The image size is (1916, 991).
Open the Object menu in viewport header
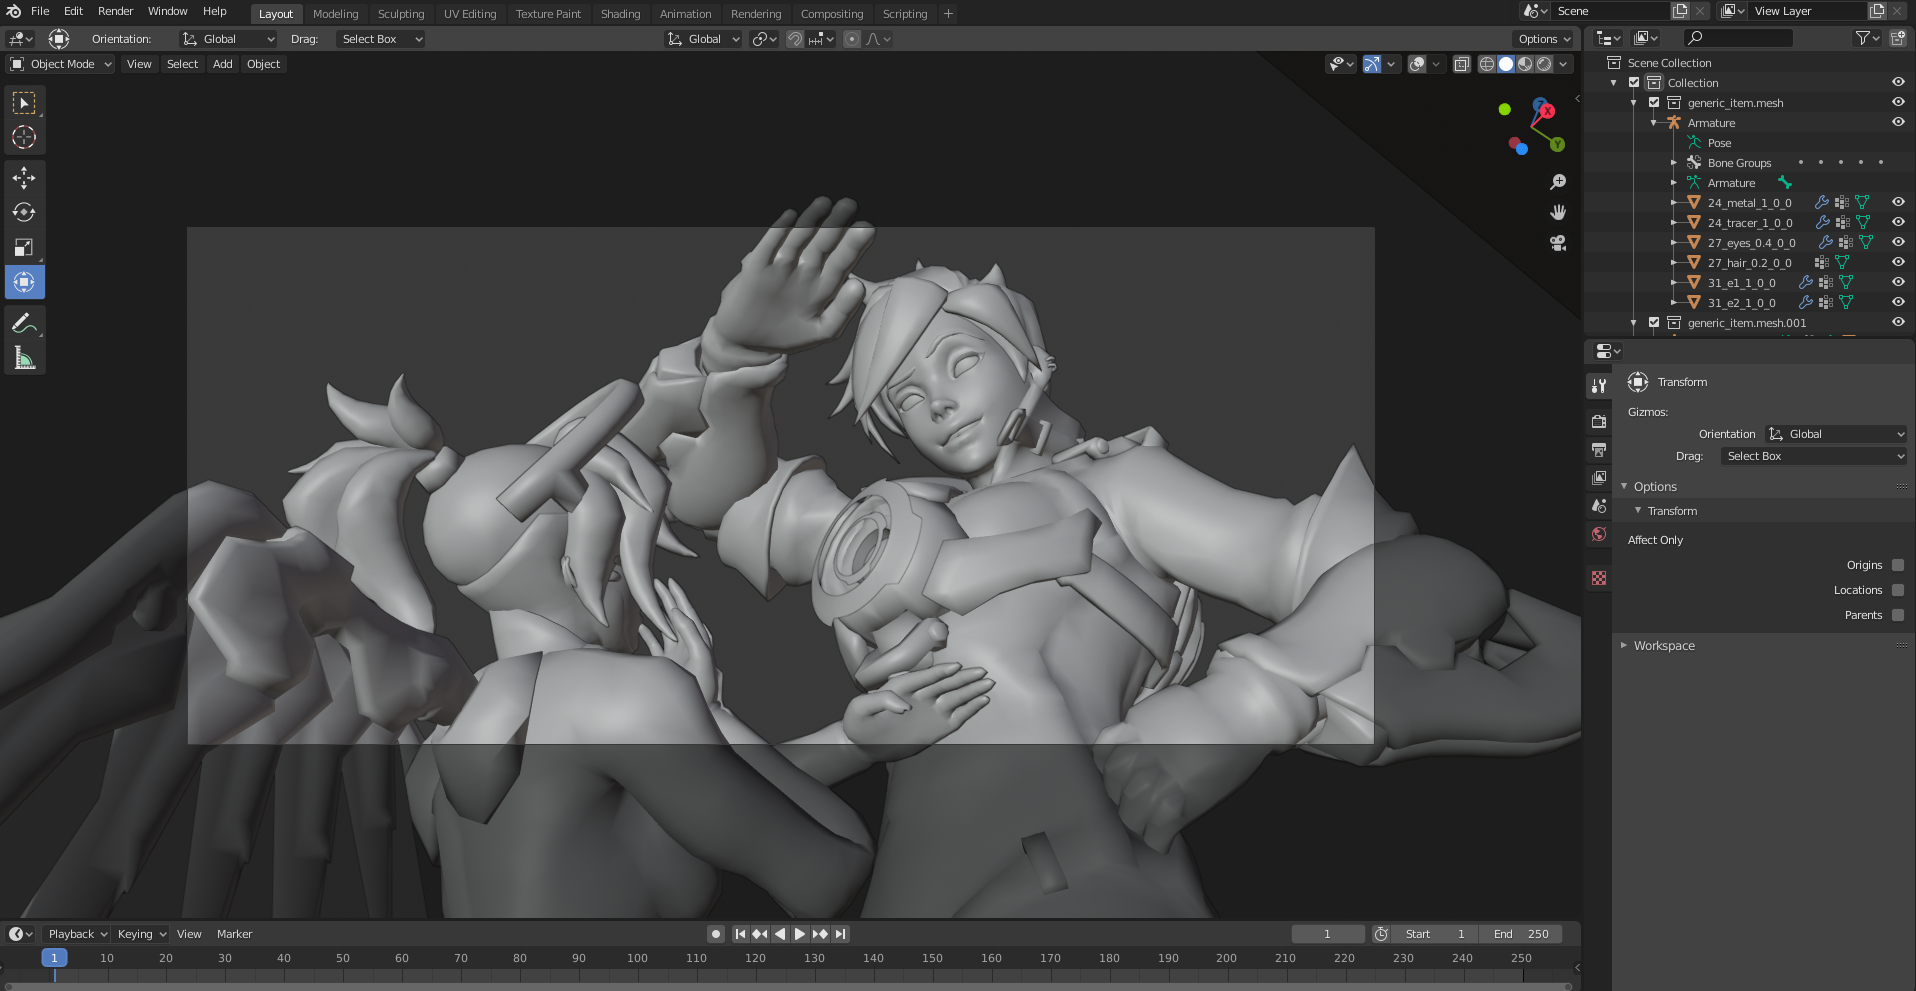(x=264, y=64)
